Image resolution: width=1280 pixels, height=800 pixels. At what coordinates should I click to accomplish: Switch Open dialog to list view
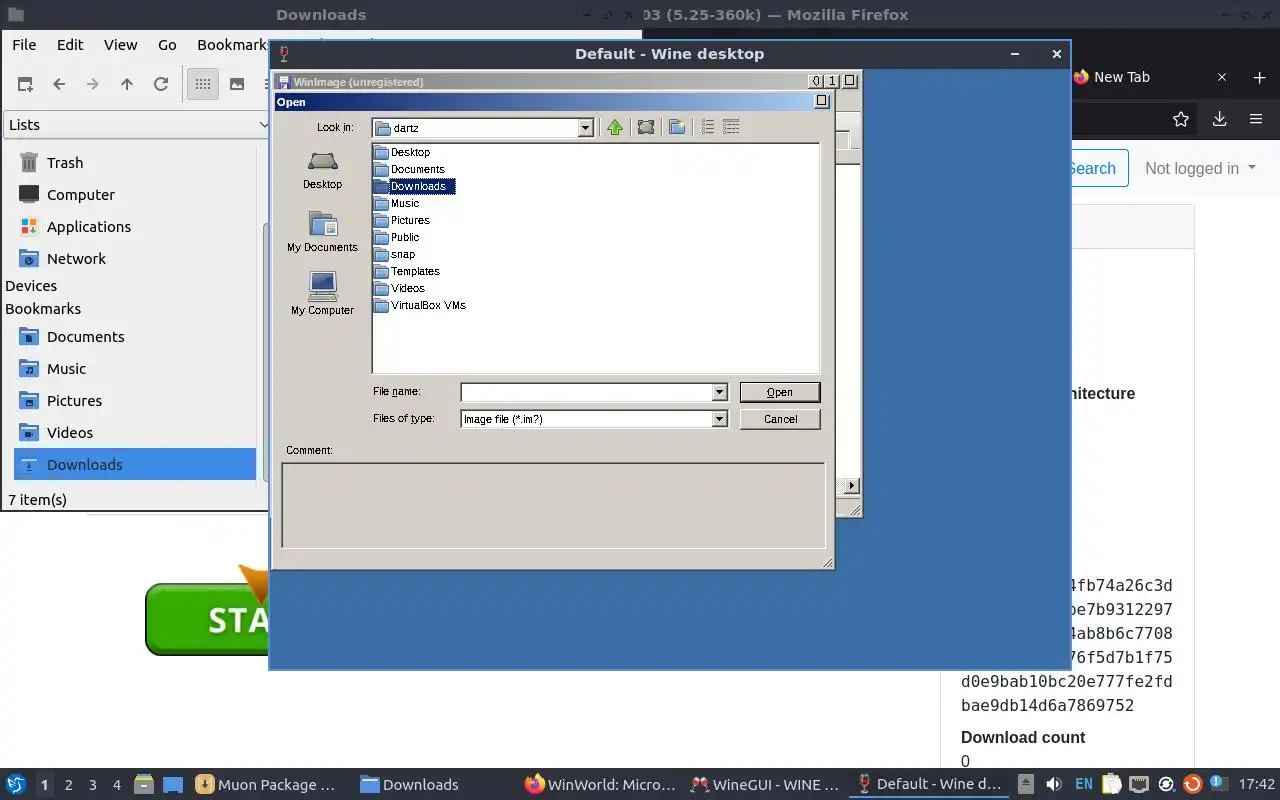point(708,127)
